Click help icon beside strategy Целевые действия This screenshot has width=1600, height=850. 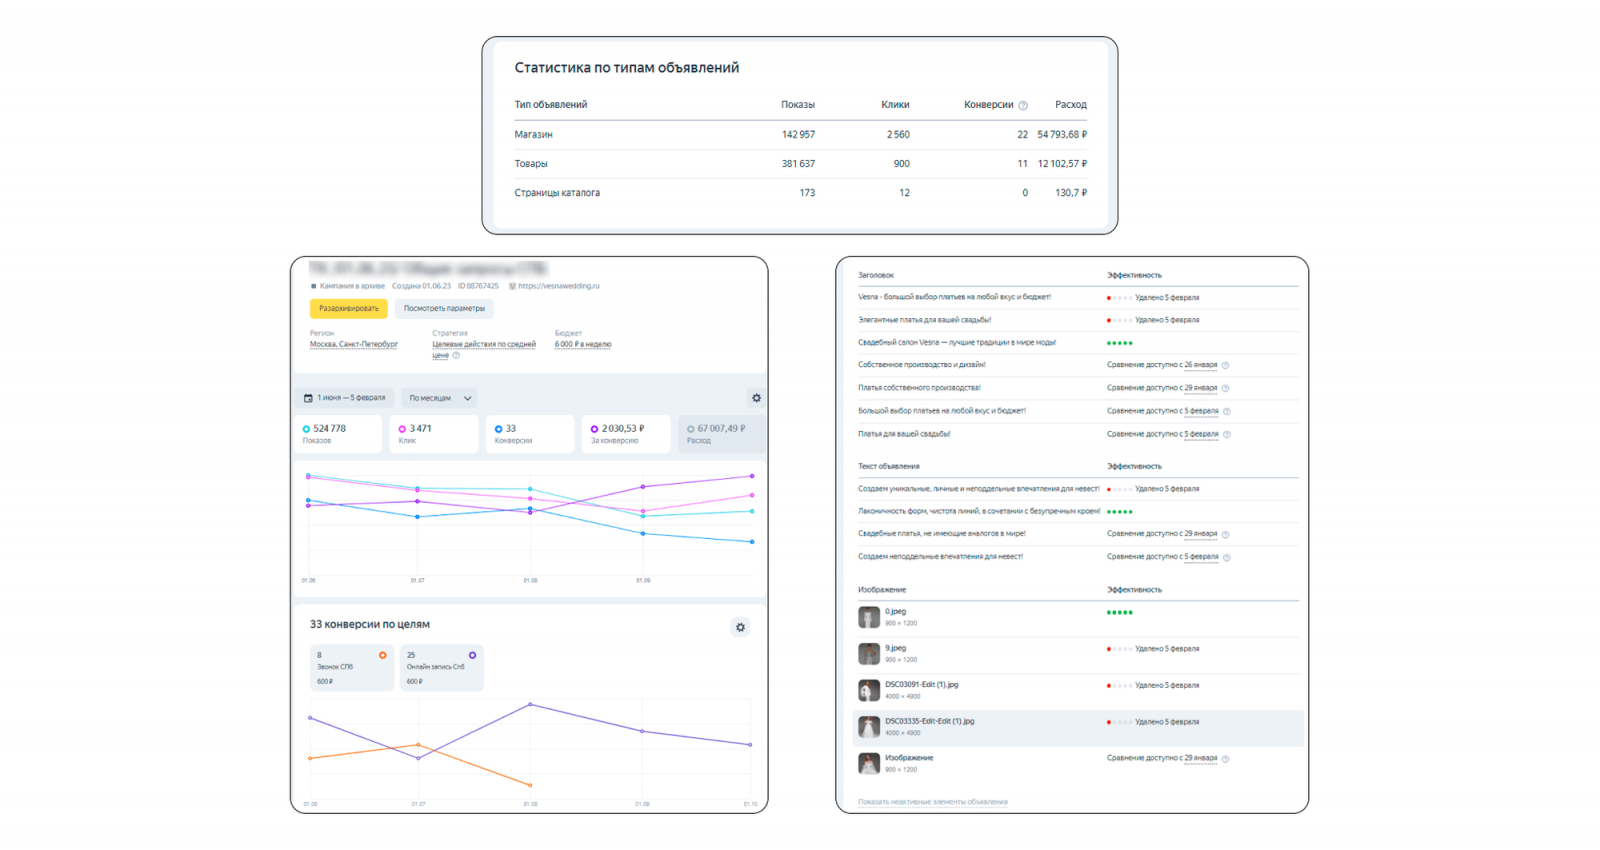456,355
